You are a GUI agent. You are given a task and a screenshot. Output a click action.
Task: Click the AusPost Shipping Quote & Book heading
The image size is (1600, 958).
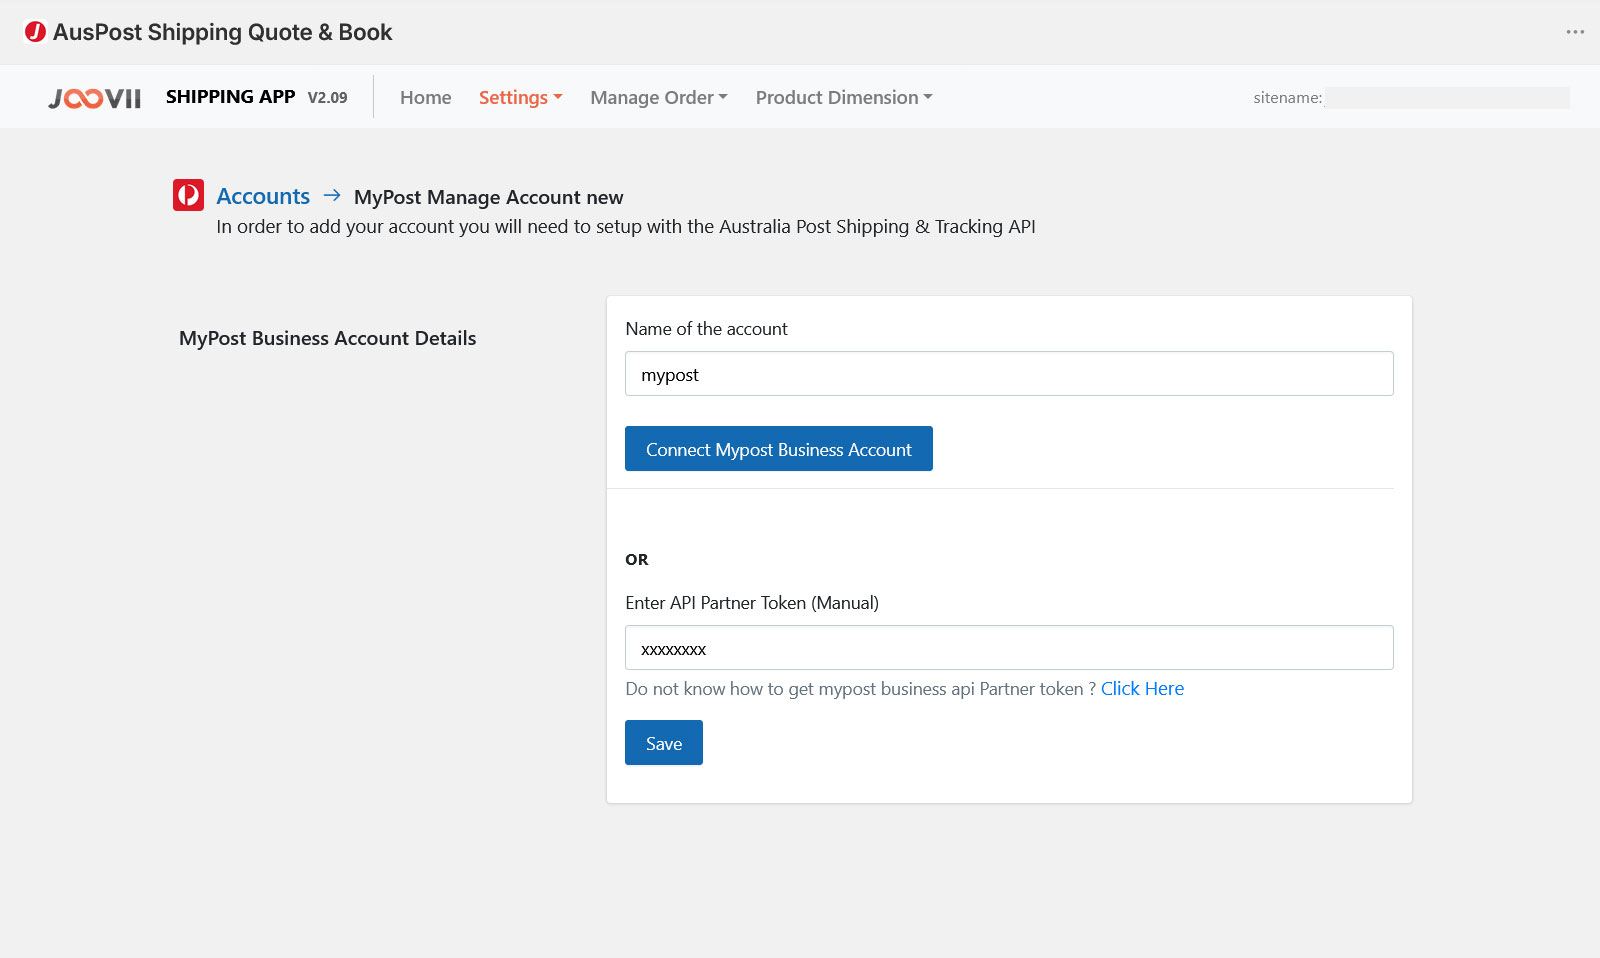click(x=222, y=32)
